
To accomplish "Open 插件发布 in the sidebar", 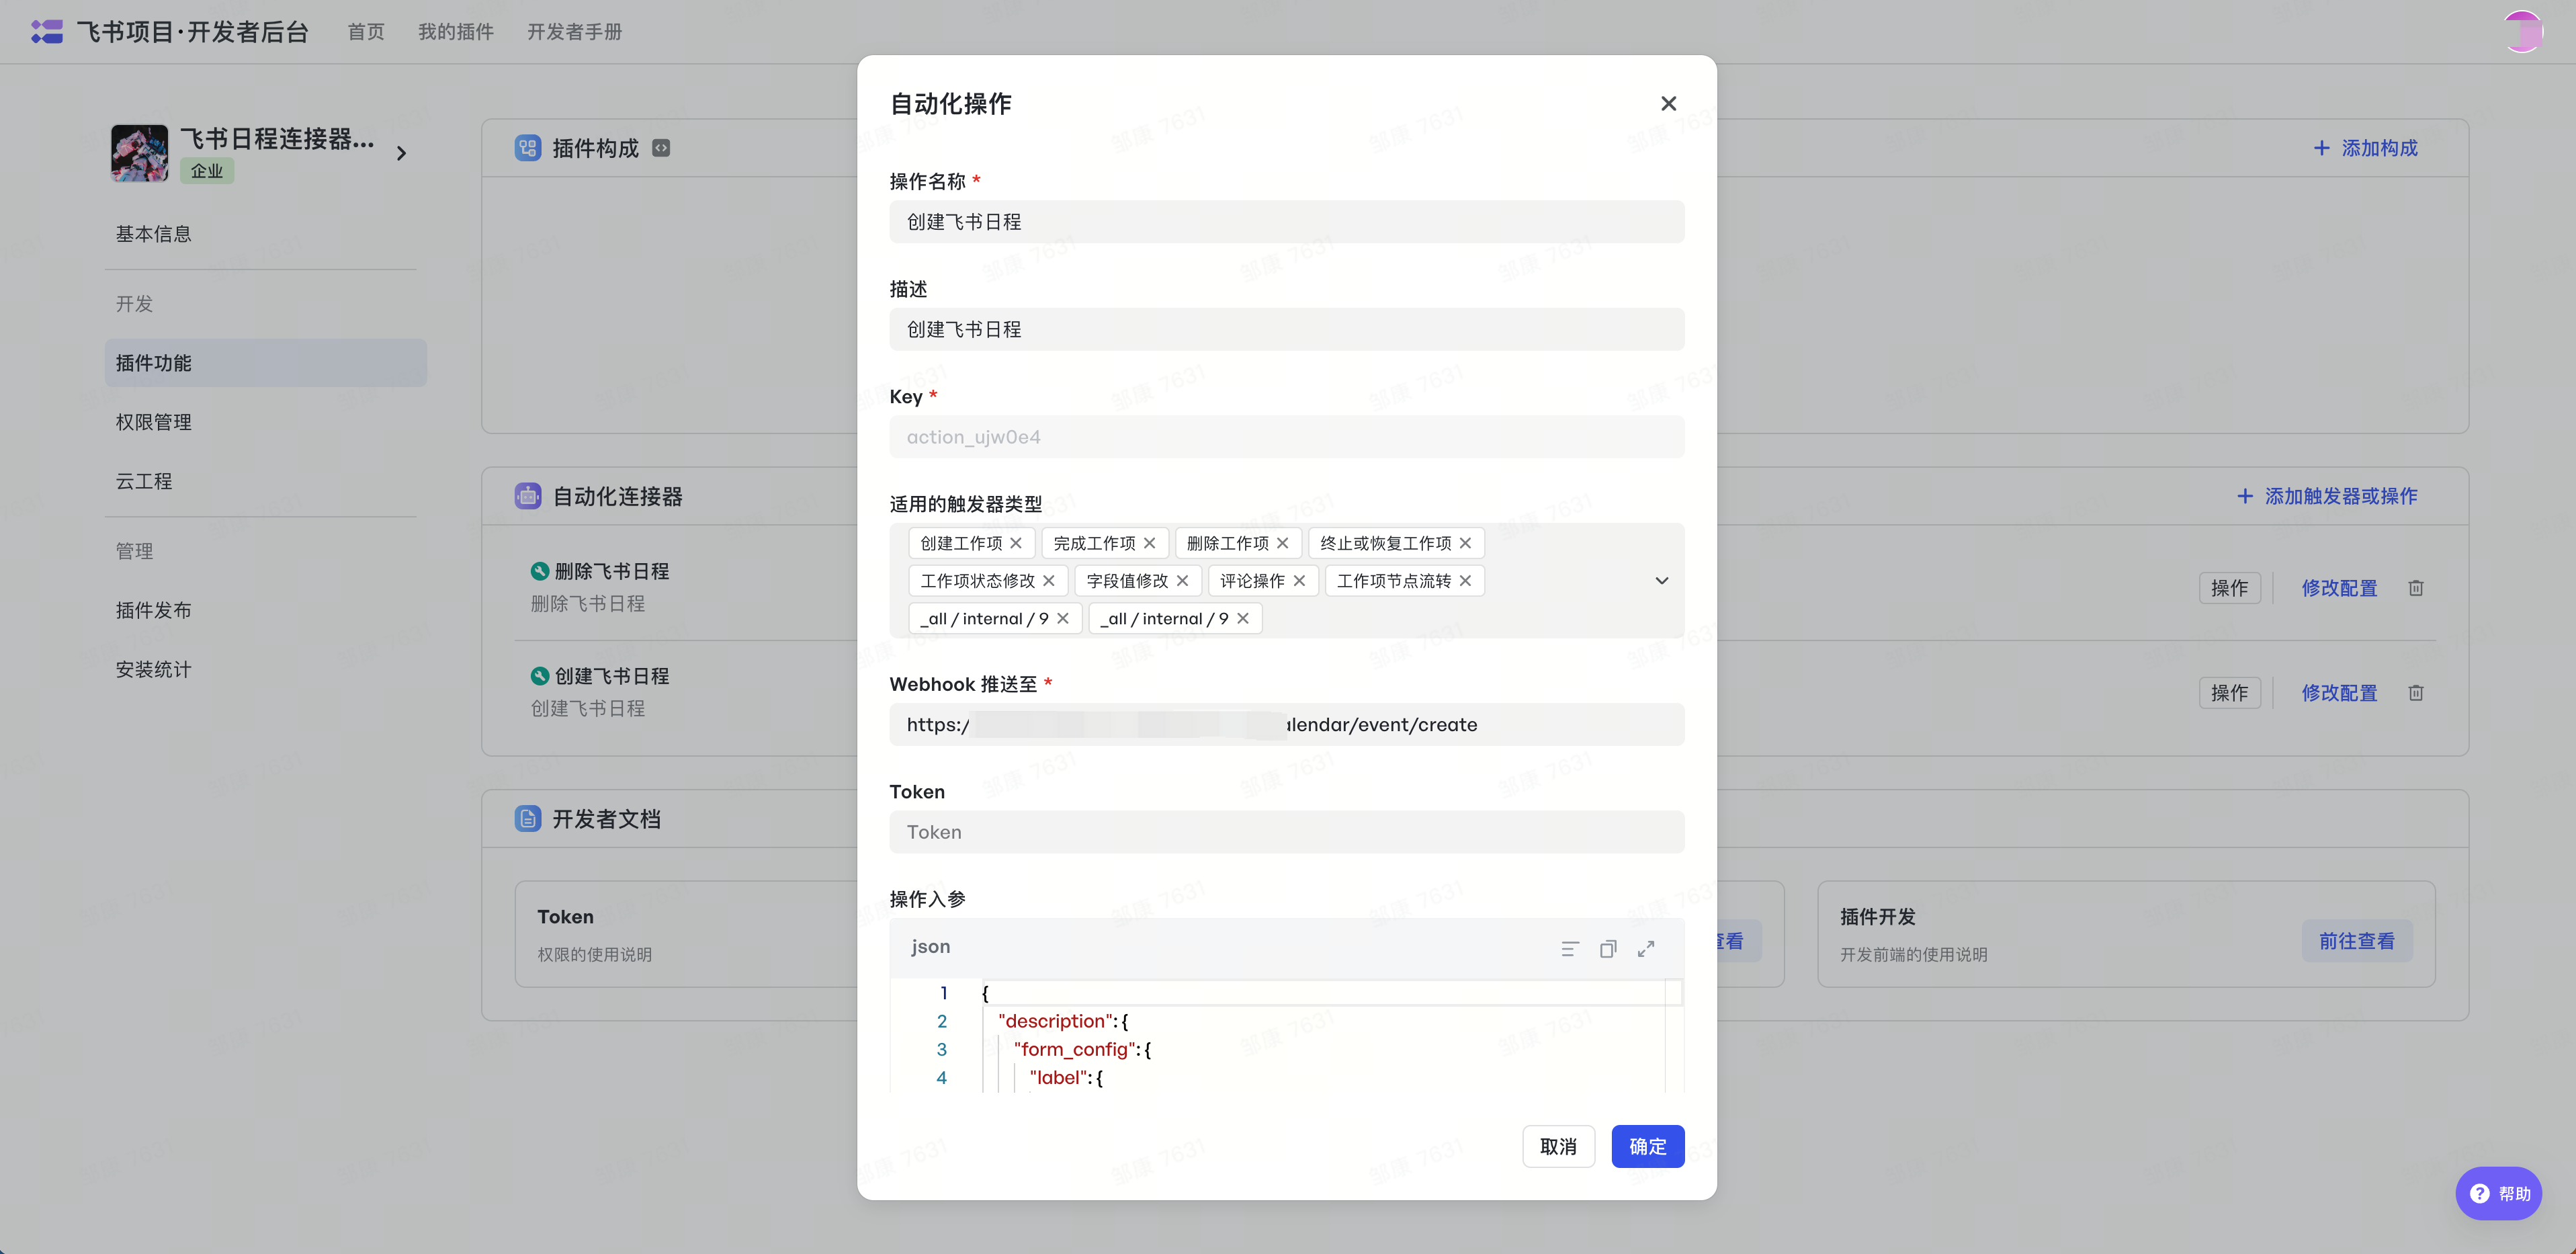I will click(265, 610).
